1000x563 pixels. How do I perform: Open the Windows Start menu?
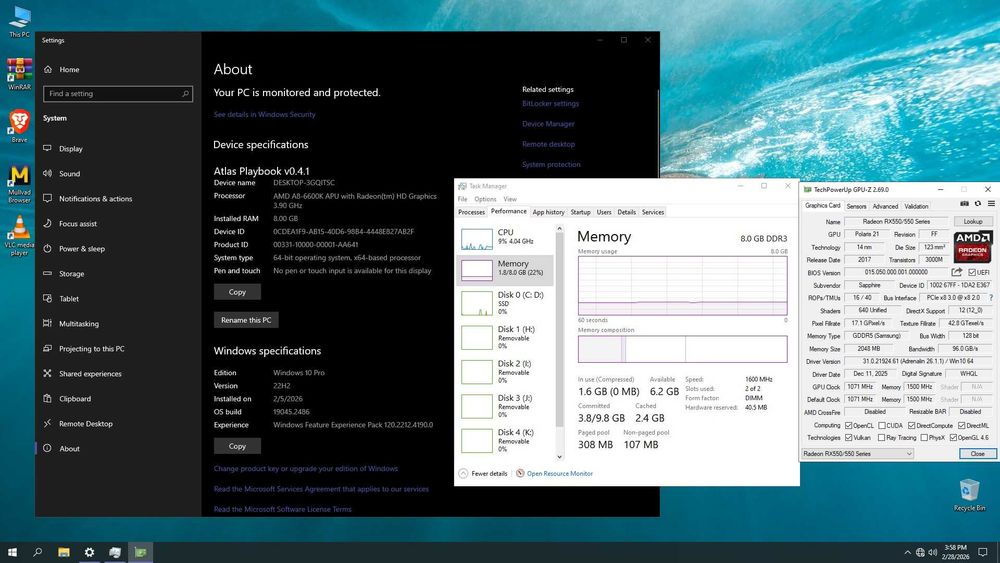coord(12,552)
